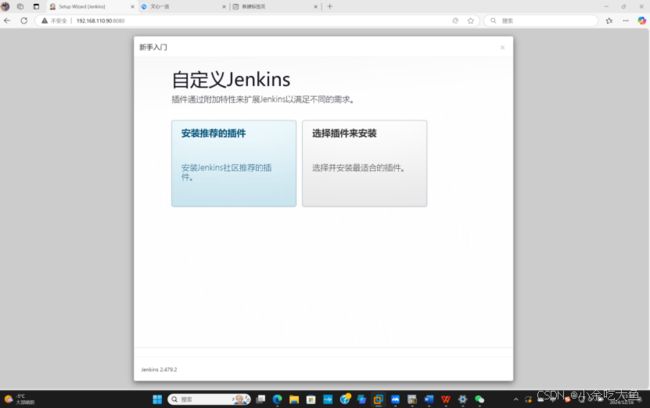Click the 自定义Jenkins heading
This screenshot has height=408, width=650.
point(231,80)
